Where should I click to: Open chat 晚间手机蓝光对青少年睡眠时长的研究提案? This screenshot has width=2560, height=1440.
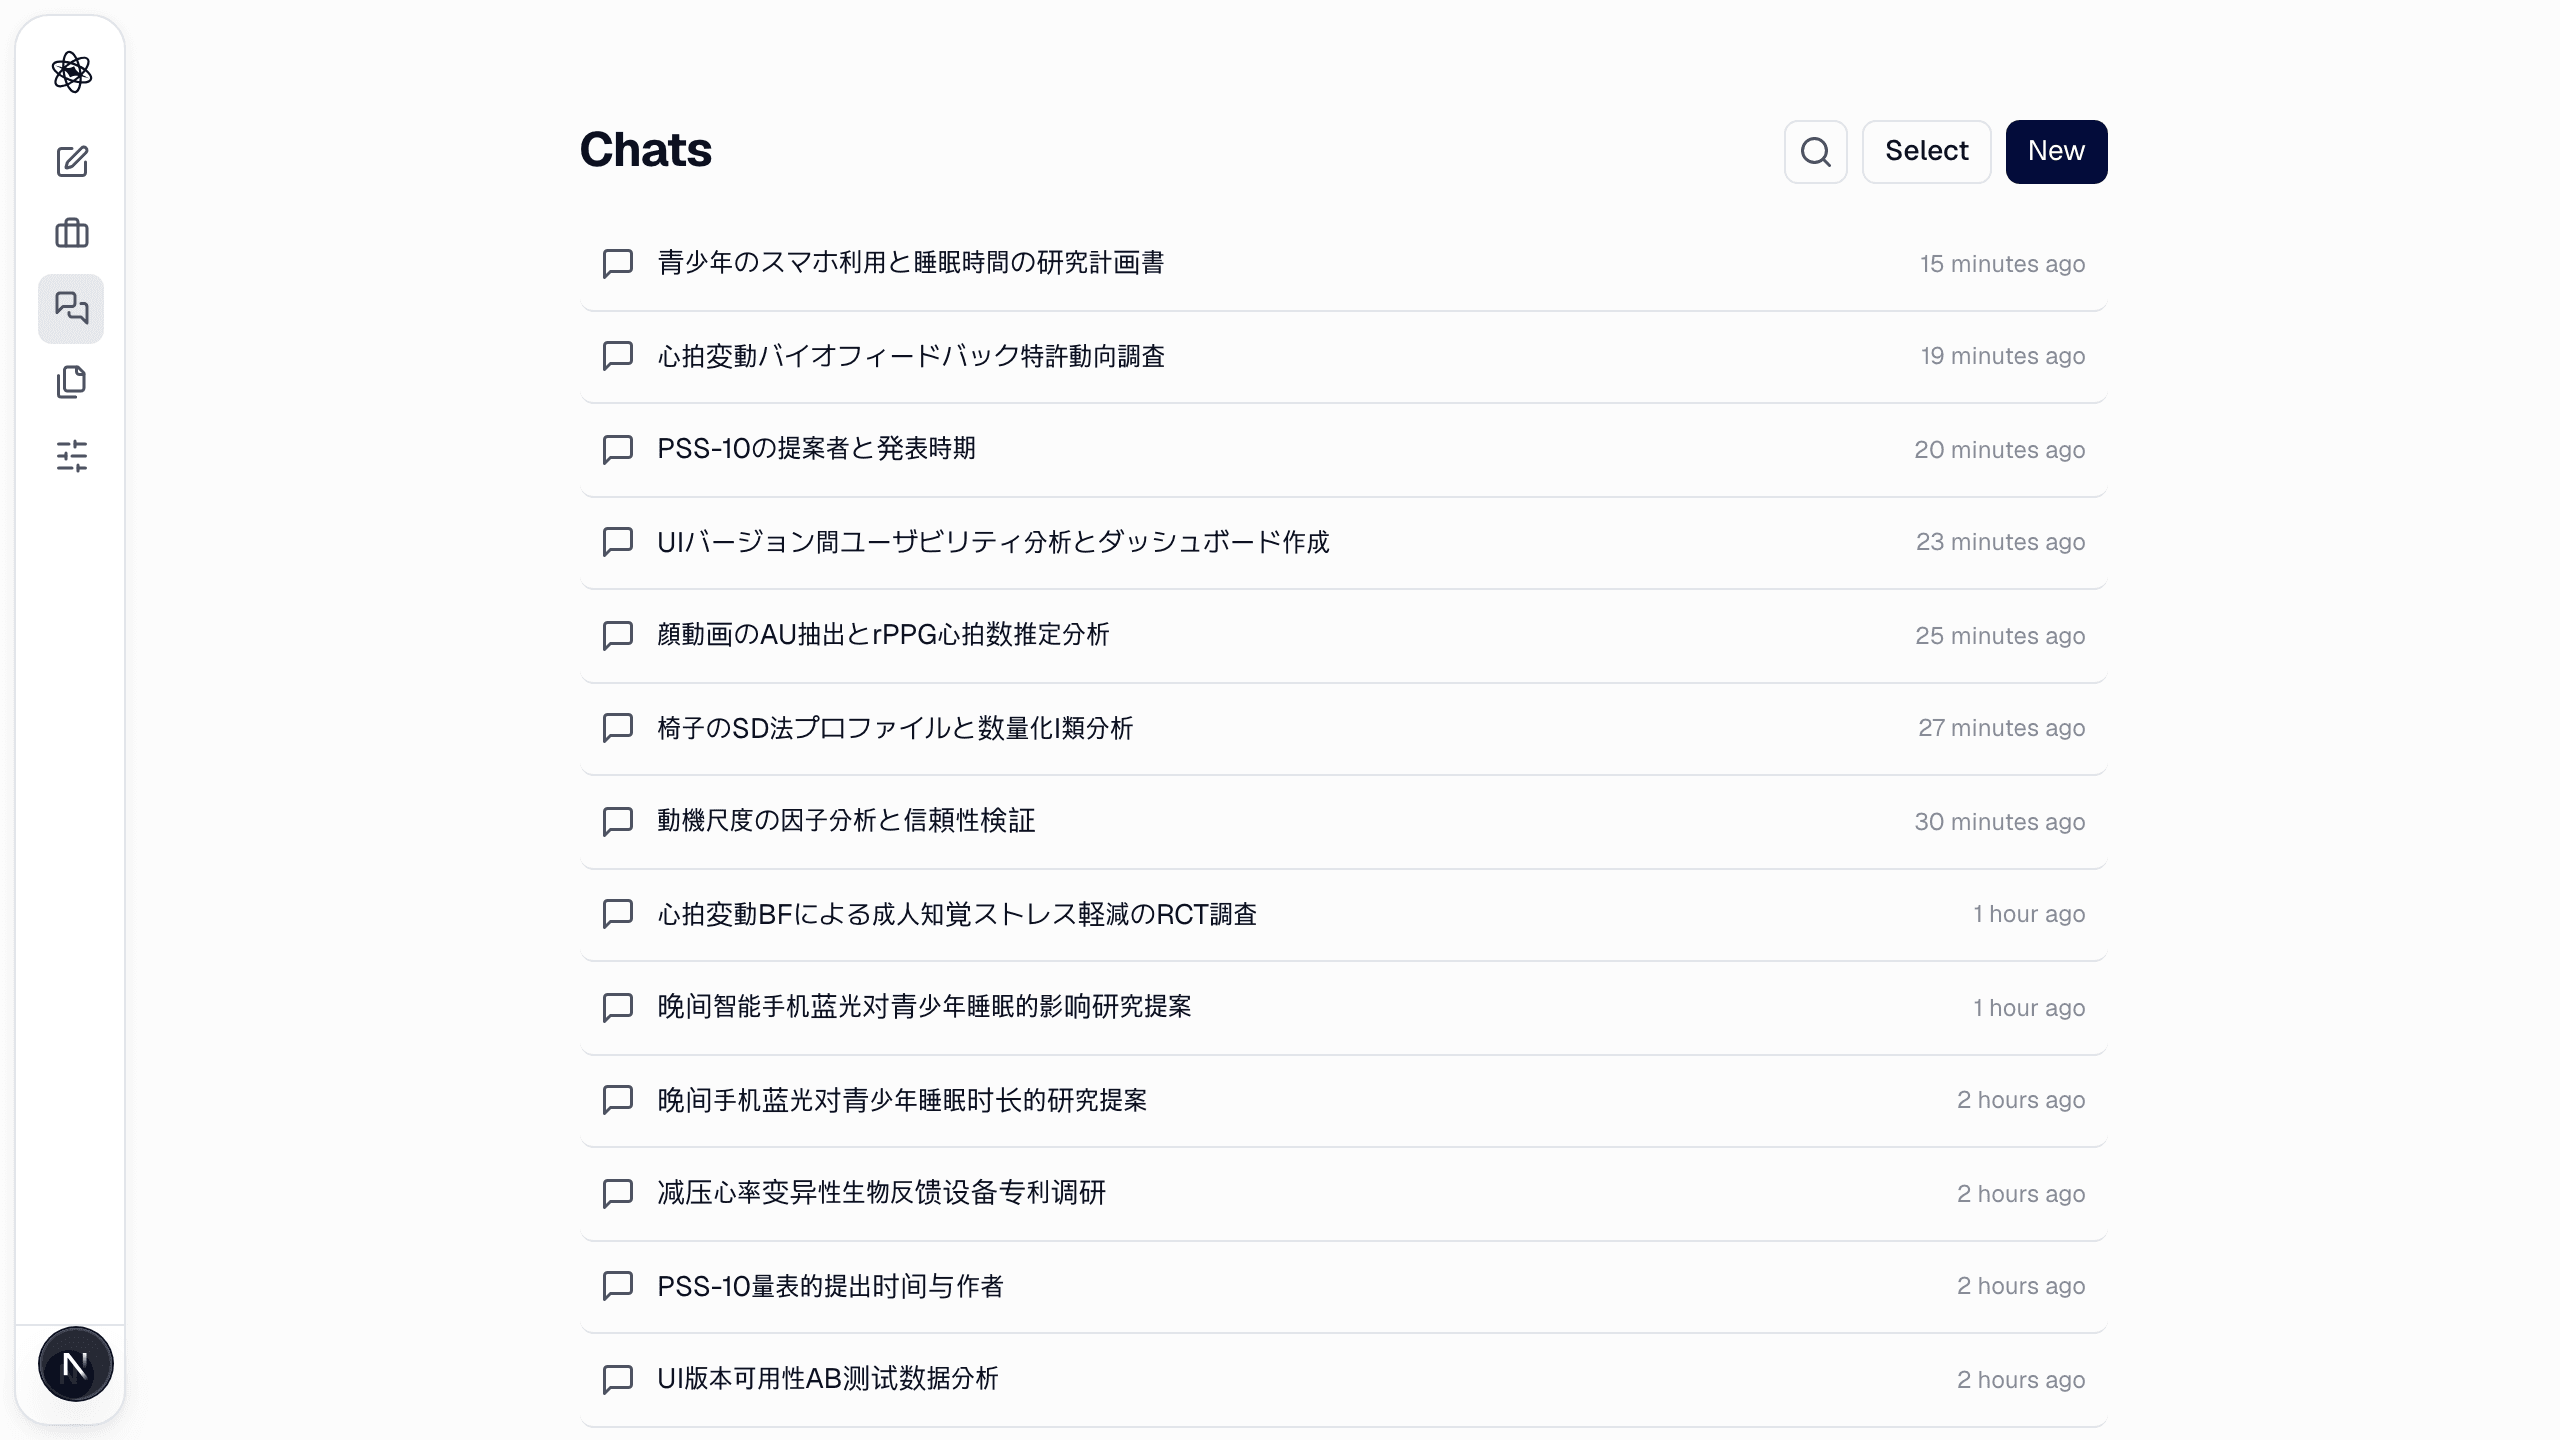click(x=1343, y=1101)
